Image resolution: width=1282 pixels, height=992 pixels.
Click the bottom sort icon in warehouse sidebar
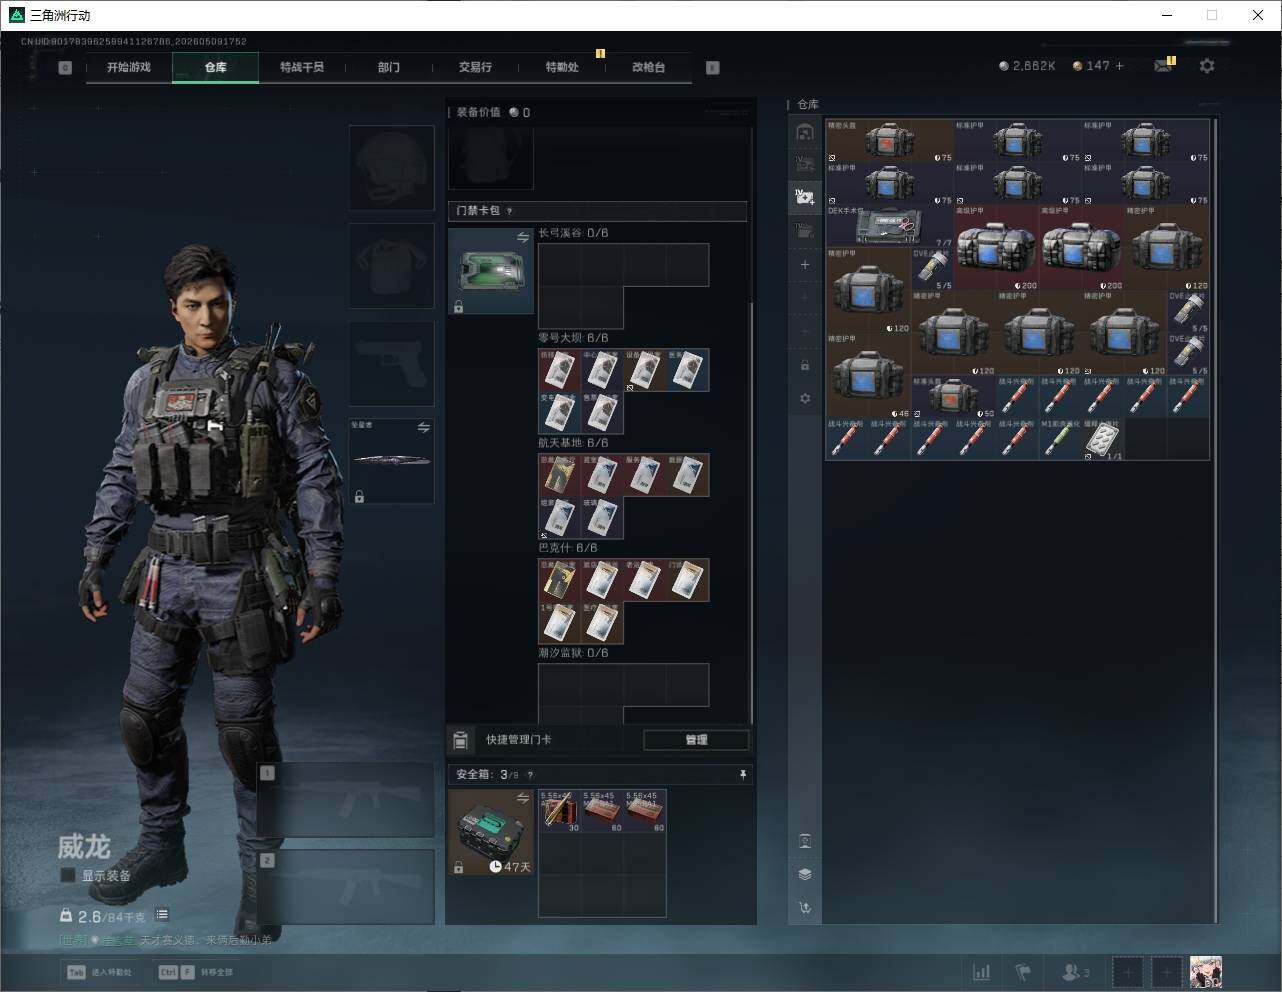click(x=805, y=908)
